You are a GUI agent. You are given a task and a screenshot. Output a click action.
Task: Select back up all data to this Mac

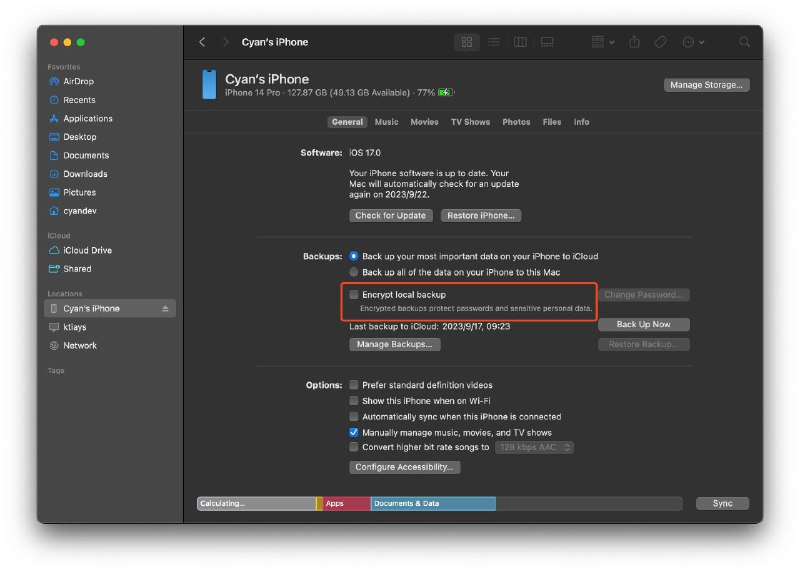354,272
